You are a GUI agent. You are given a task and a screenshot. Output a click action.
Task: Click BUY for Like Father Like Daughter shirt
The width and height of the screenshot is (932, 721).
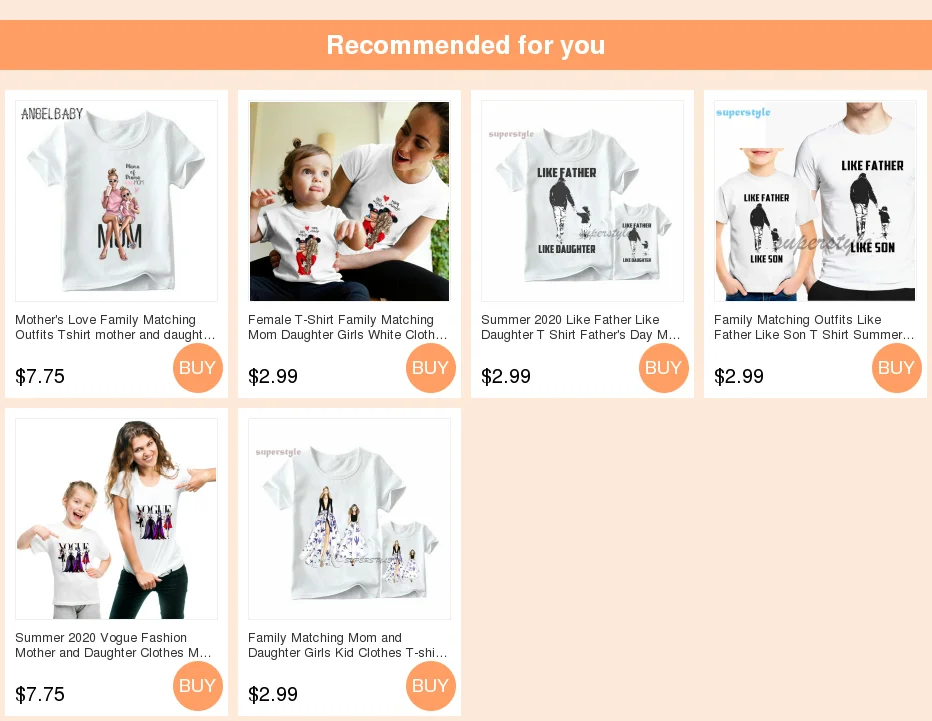click(664, 368)
